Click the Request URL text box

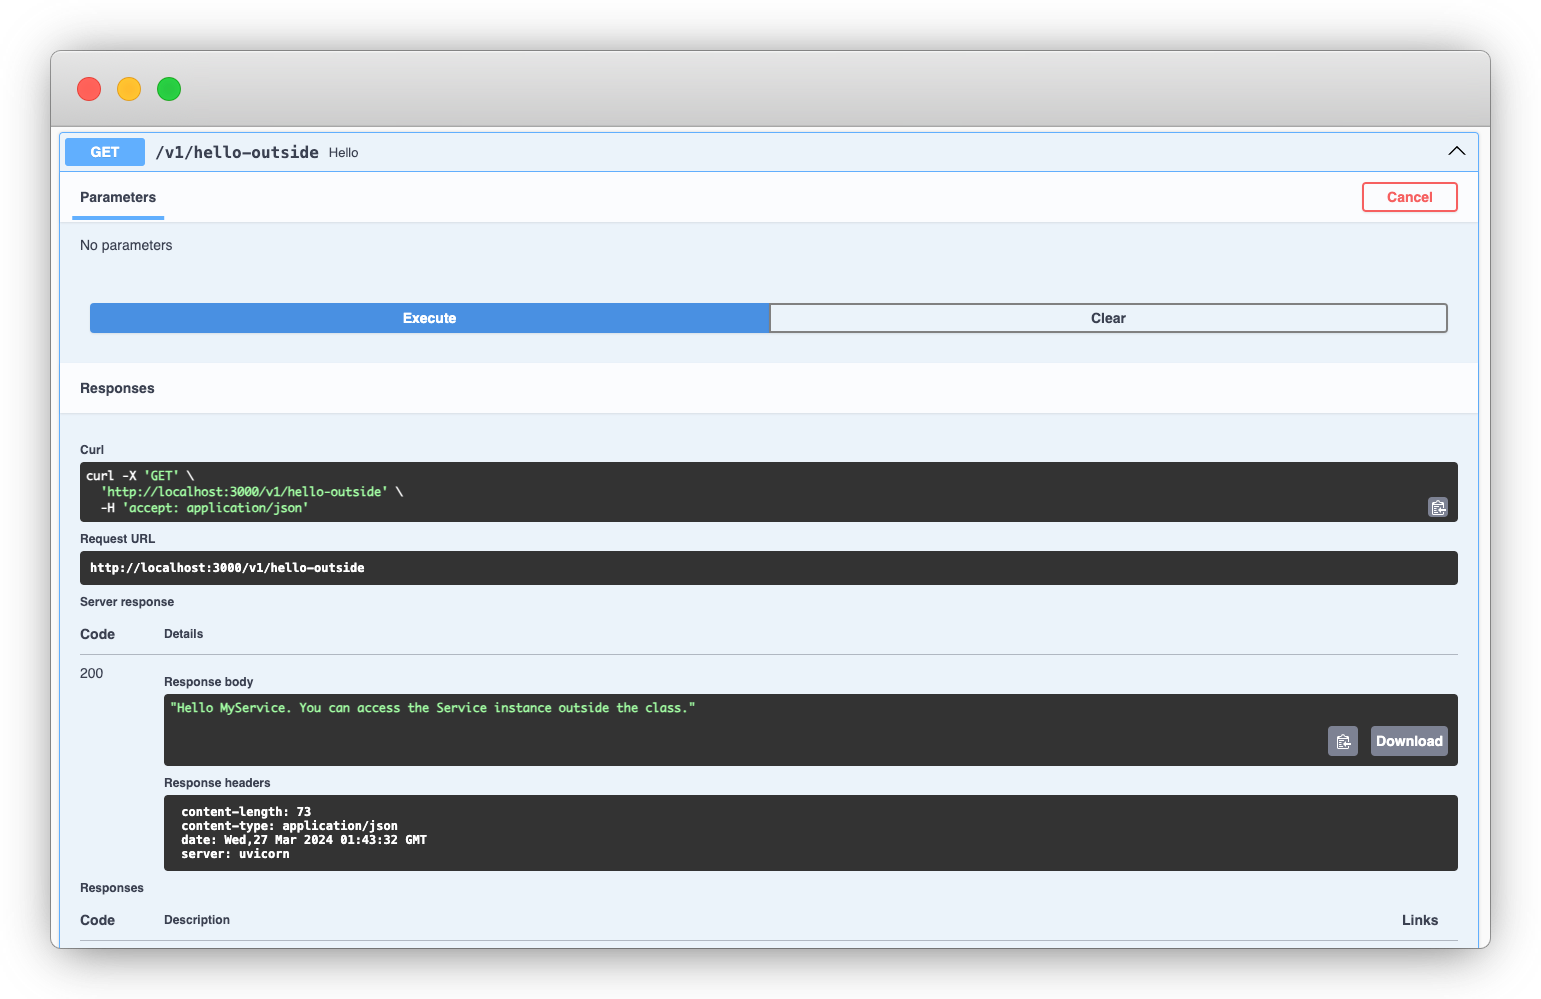(x=768, y=568)
